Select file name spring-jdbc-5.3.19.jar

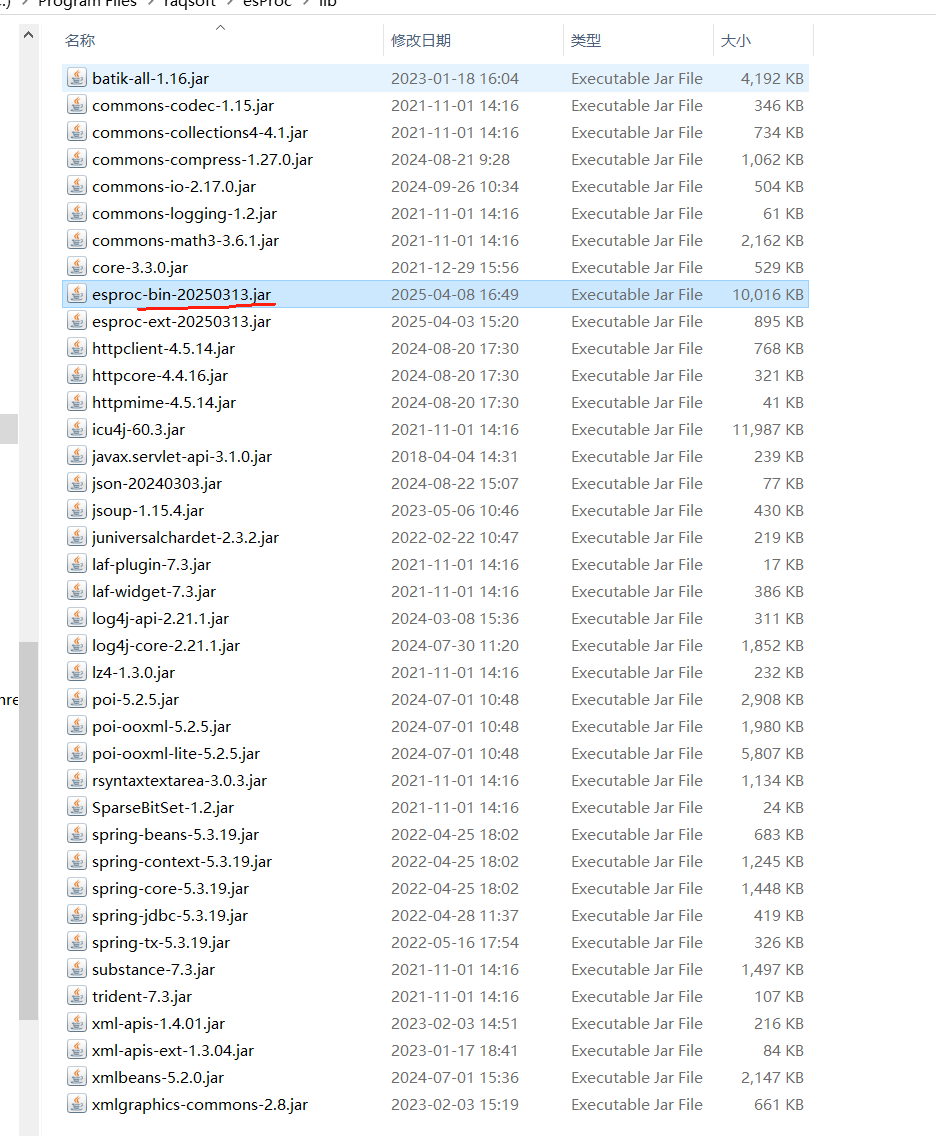170,915
